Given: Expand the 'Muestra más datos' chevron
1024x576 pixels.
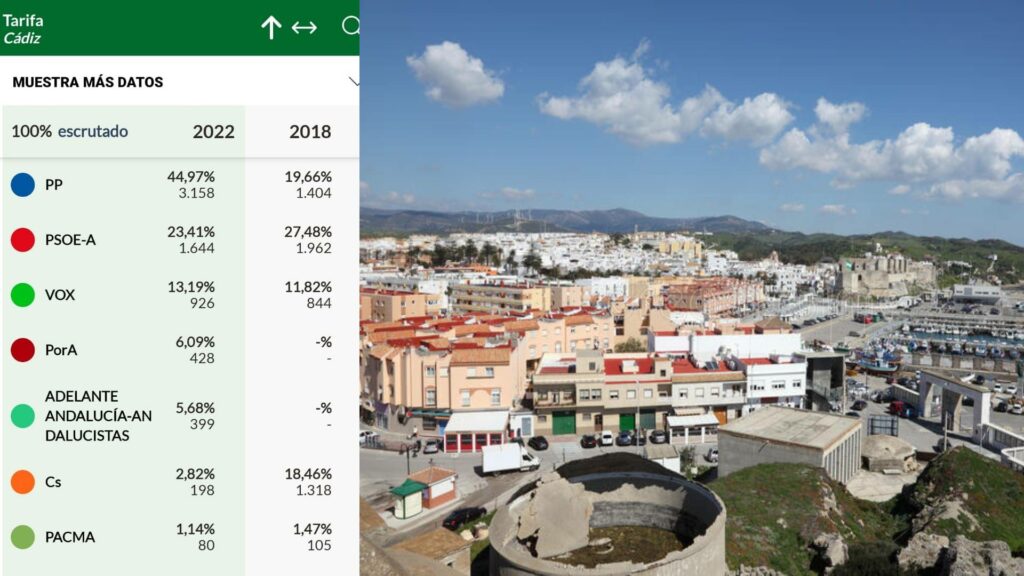Looking at the screenshot, I should pos(353,81).
